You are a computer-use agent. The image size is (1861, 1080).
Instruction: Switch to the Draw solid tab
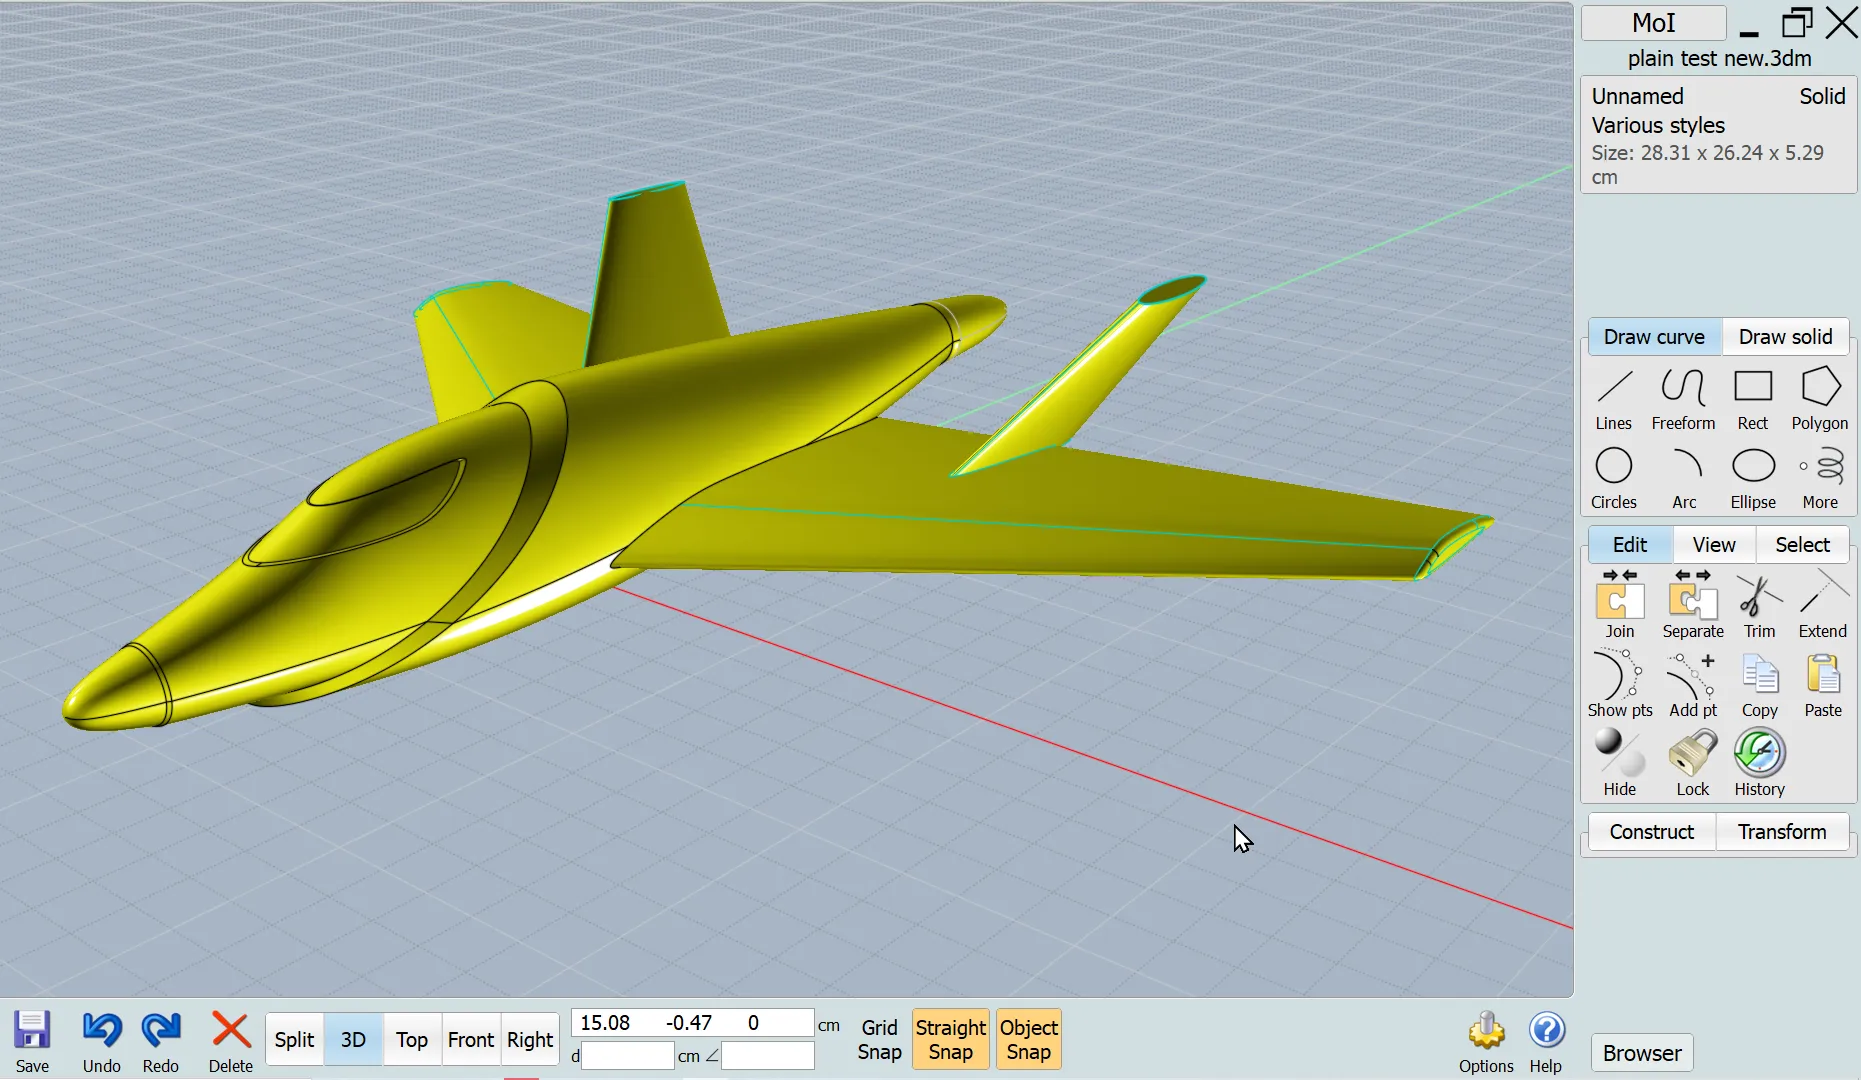[1785, 337]
